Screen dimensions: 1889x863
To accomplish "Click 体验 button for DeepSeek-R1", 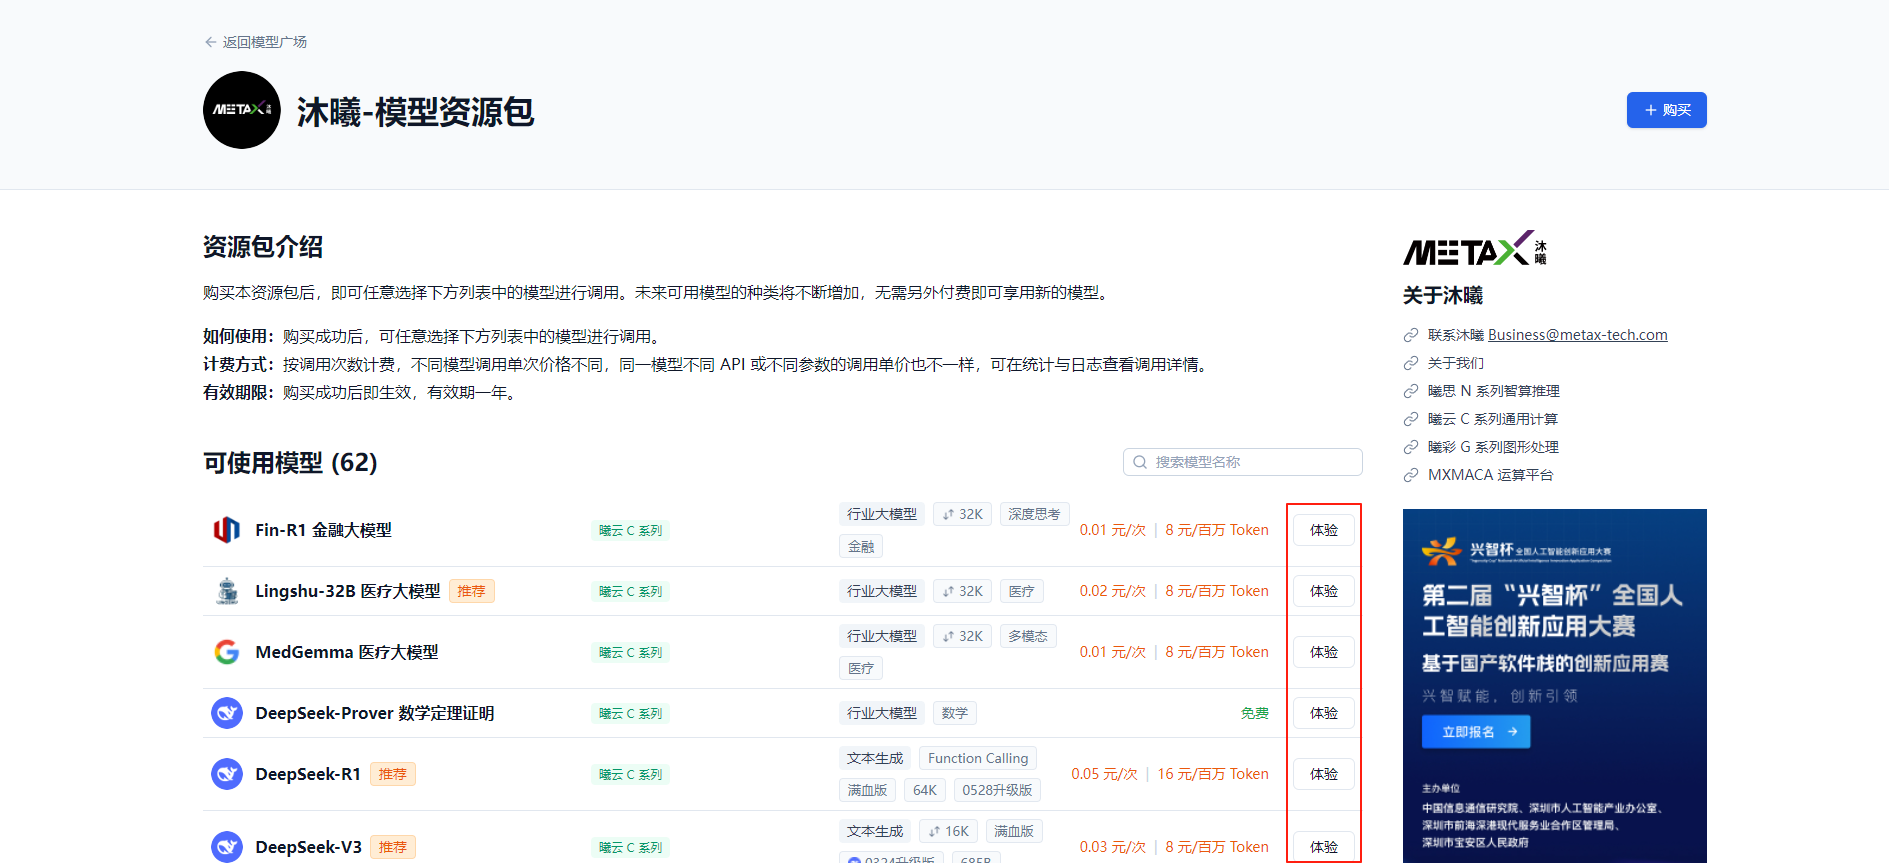I will [x=1324, y=774].
